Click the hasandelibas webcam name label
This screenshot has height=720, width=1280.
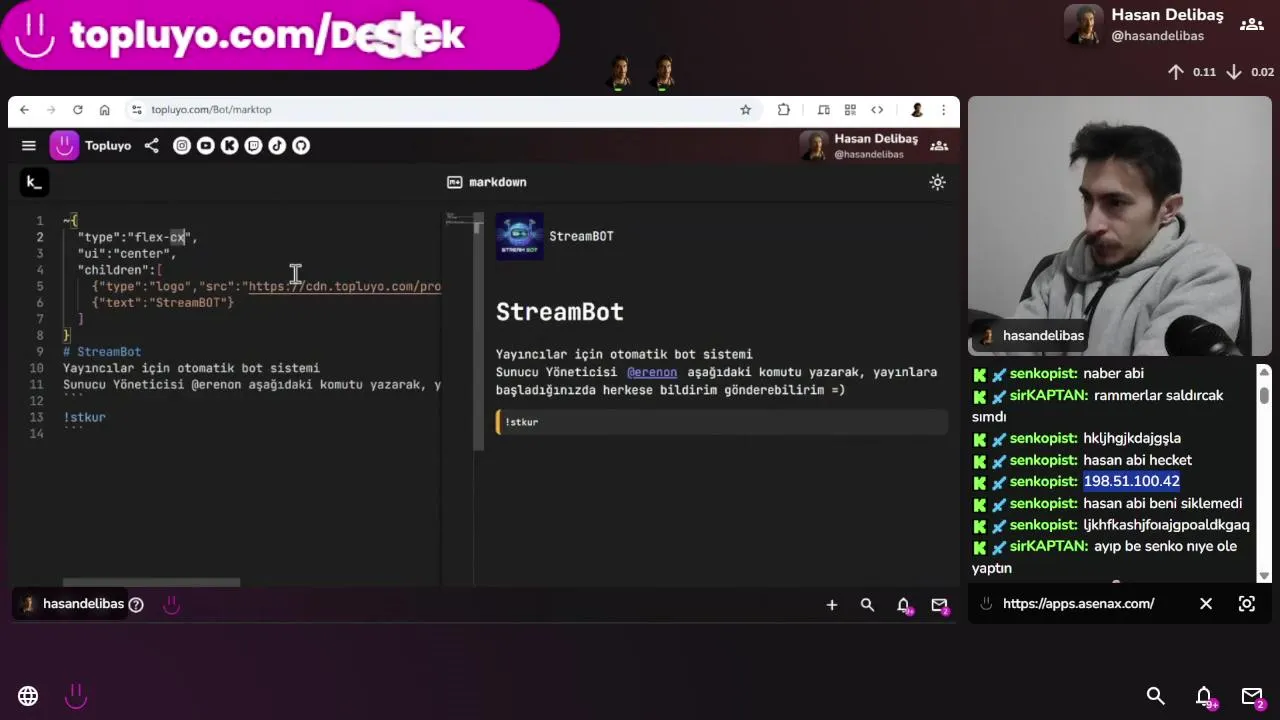pos(1030,336)
